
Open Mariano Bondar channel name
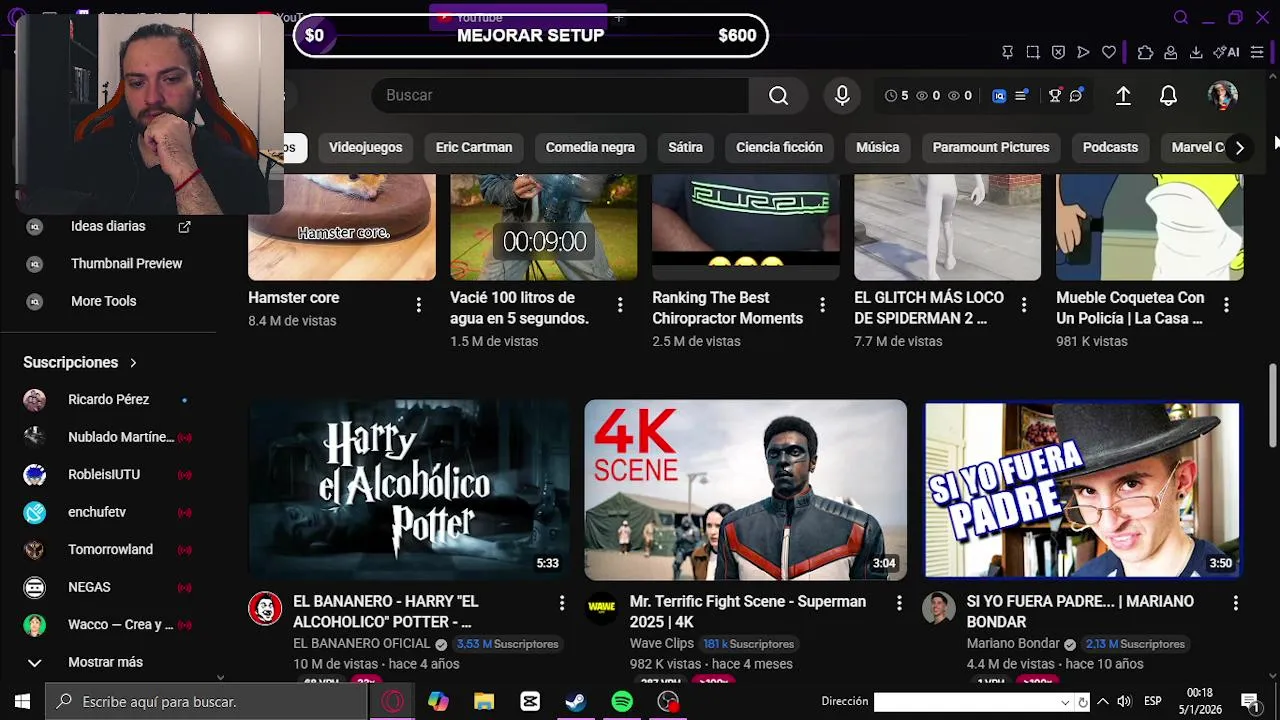(1012, 644)
